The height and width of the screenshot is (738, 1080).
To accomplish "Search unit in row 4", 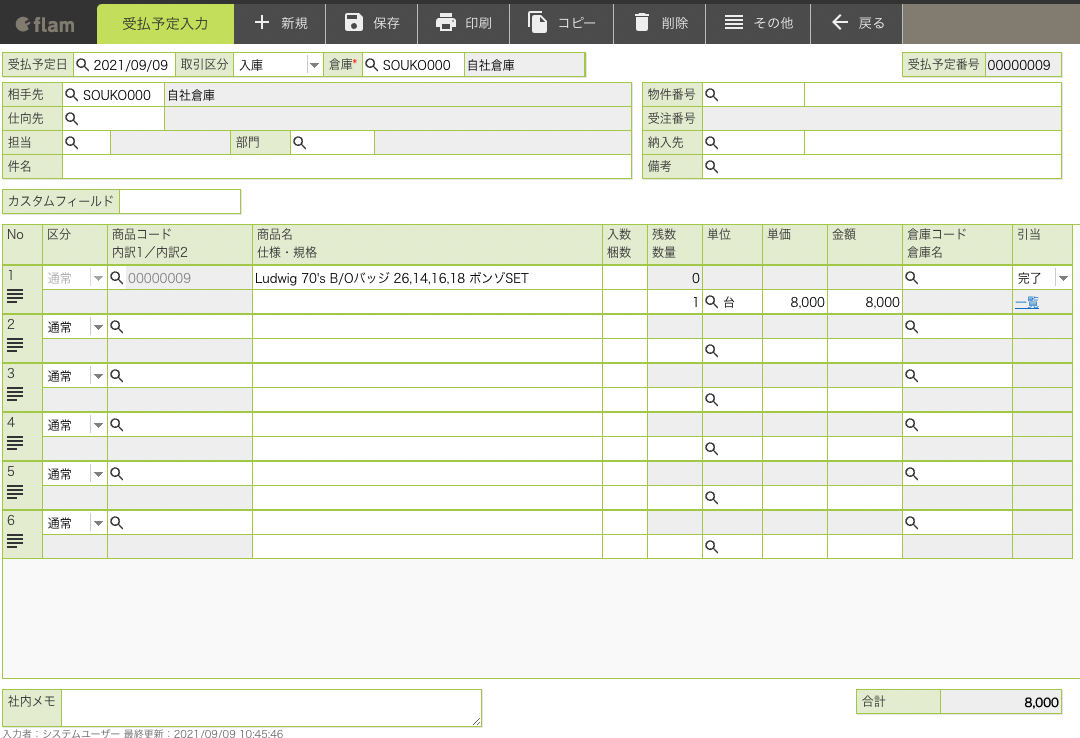I will [x=712, y=449].
